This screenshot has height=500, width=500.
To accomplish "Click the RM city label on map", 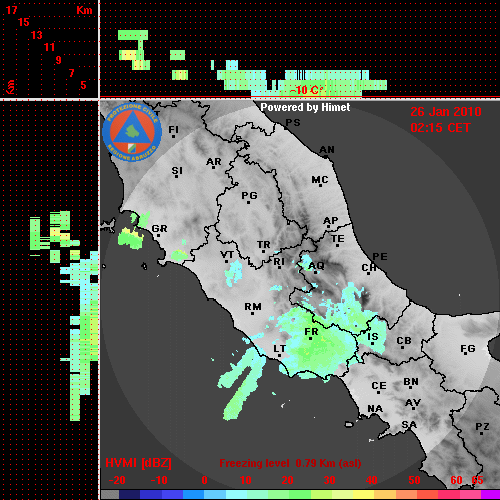I will tap(253, 306).
